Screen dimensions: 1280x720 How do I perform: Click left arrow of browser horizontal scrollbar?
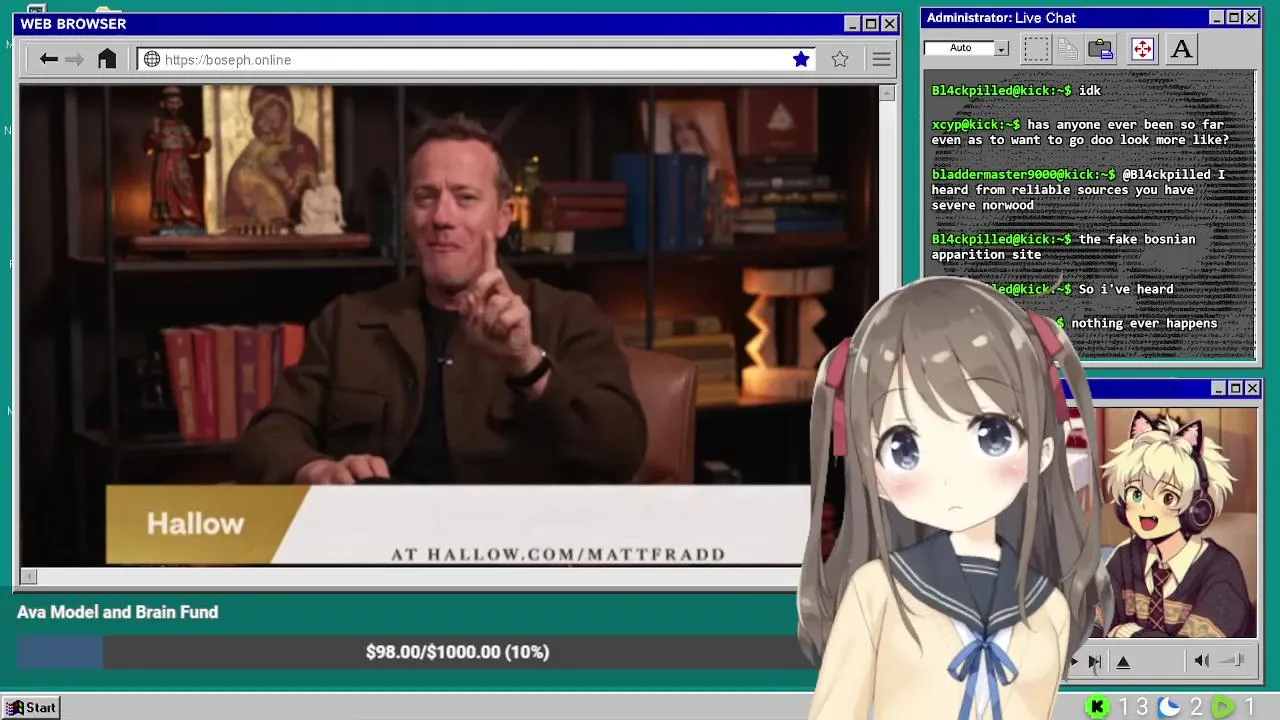pyautogui.click(x=29, y=576)
